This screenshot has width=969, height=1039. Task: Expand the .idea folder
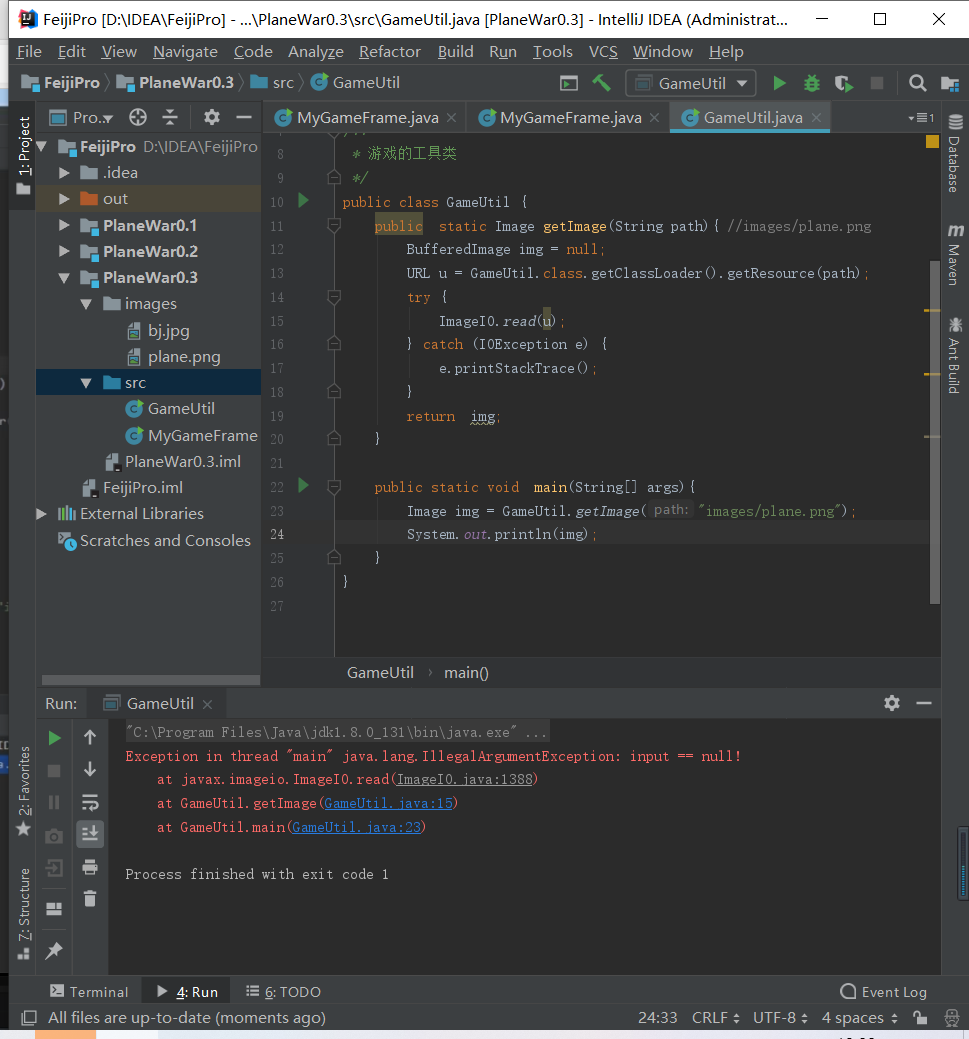pyautogui.click(x=64, y=173)
